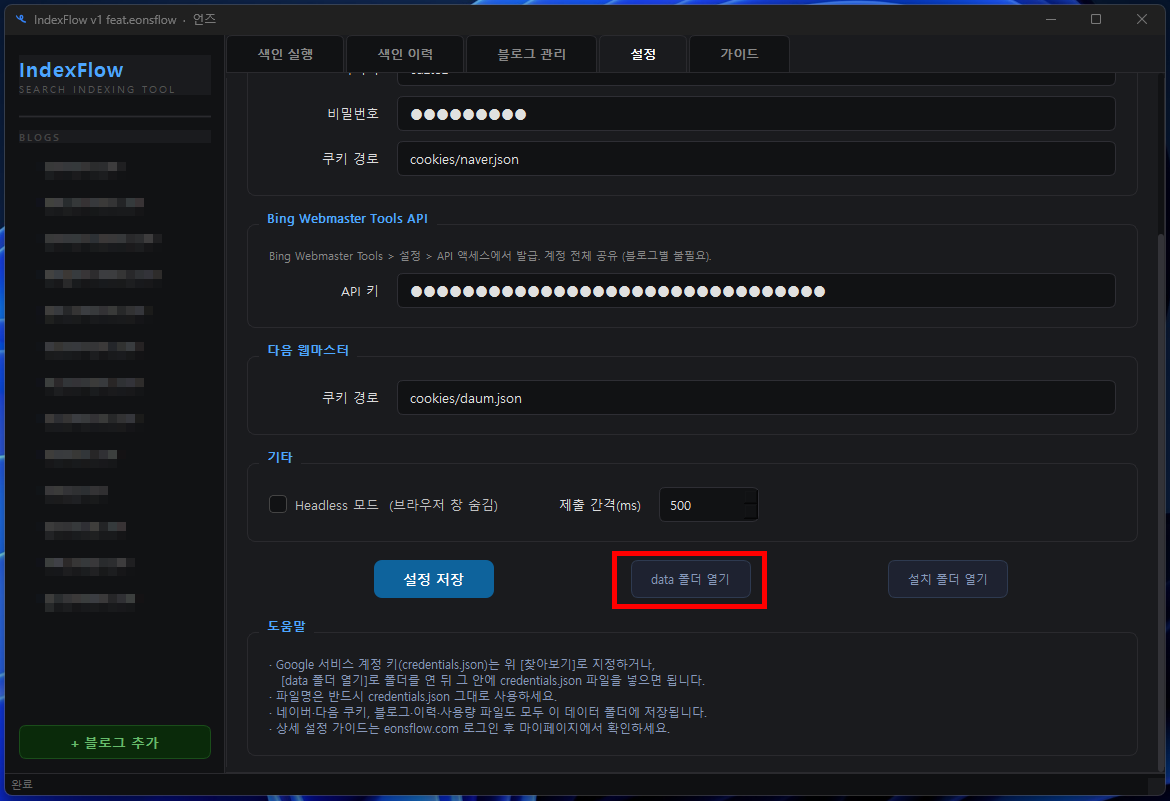
Task: Click the 도움말 section heading
Action: (x=287, y=626)
